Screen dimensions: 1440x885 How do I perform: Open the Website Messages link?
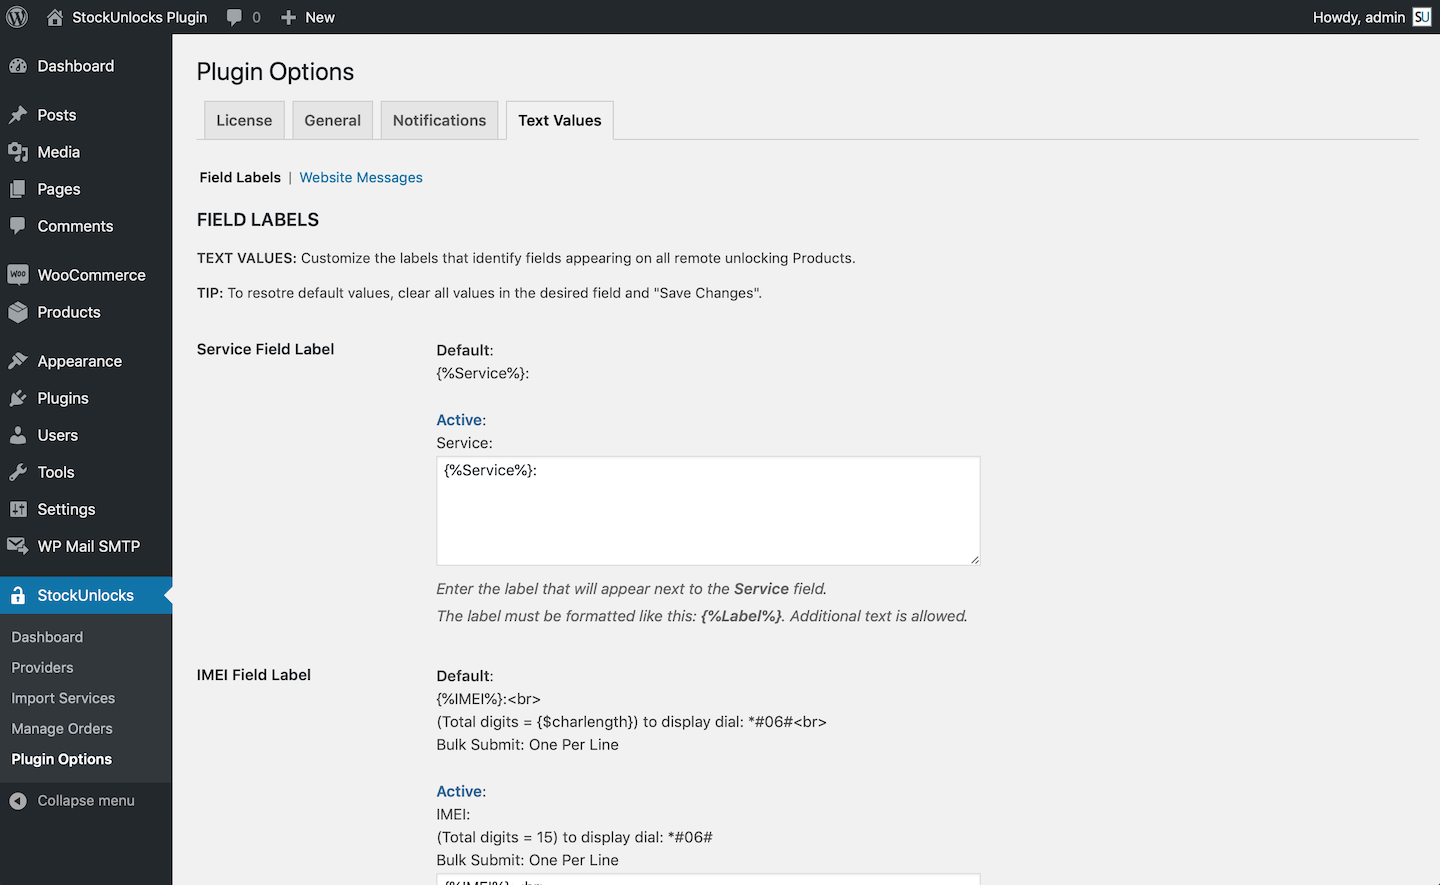pyautogui.click(x=361, y=177)
